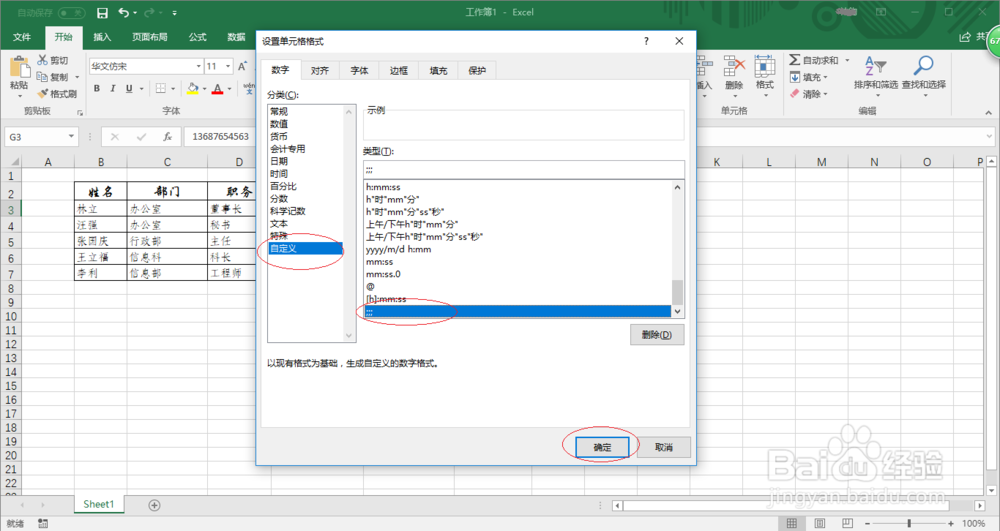Open the Clipboard group dialog launcher
This screenshot has width=1000, height=531.
click(80, 113)
